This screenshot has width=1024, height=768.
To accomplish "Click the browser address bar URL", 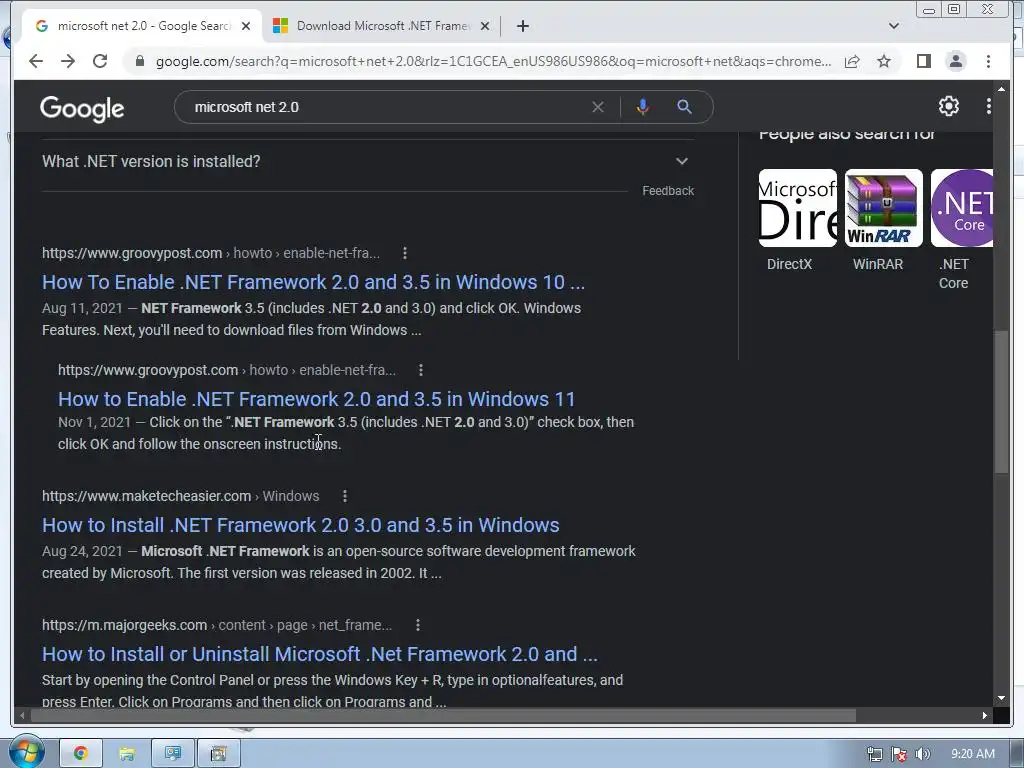I will [493, 61].
